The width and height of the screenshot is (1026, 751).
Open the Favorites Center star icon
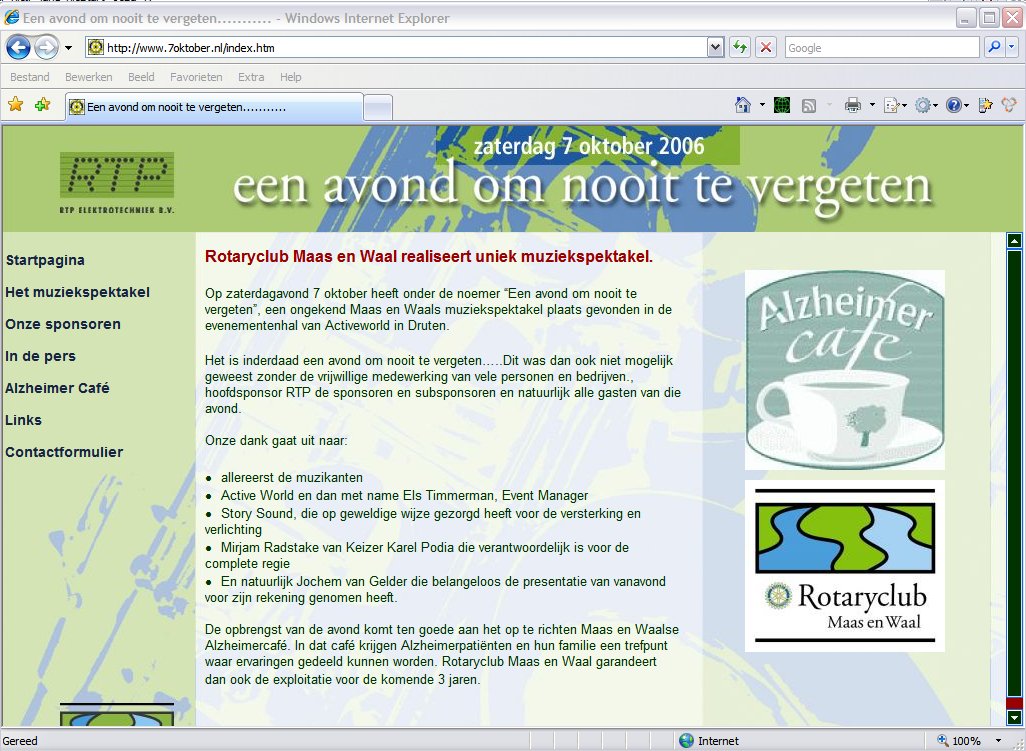(x=16, y=105)
